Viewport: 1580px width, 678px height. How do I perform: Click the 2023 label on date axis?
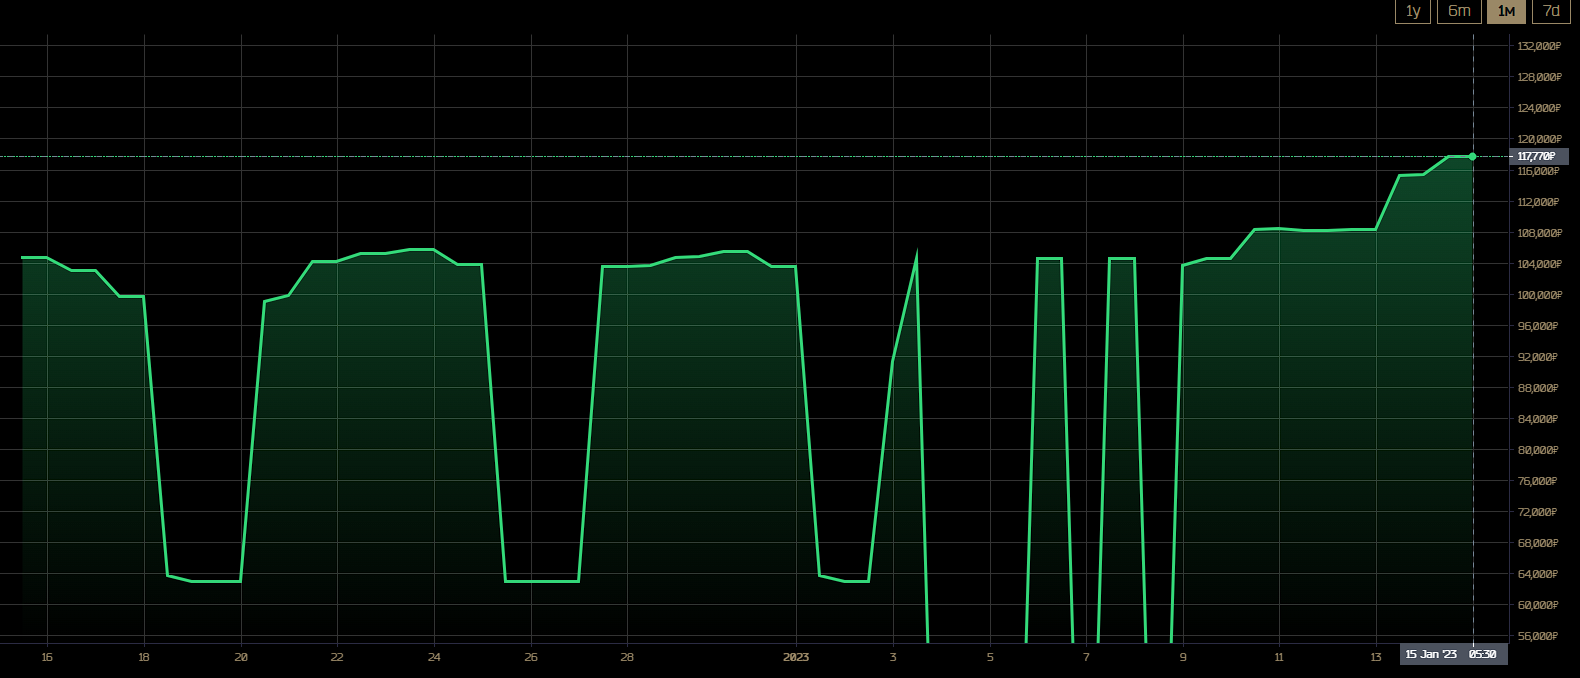coord(796,657)
